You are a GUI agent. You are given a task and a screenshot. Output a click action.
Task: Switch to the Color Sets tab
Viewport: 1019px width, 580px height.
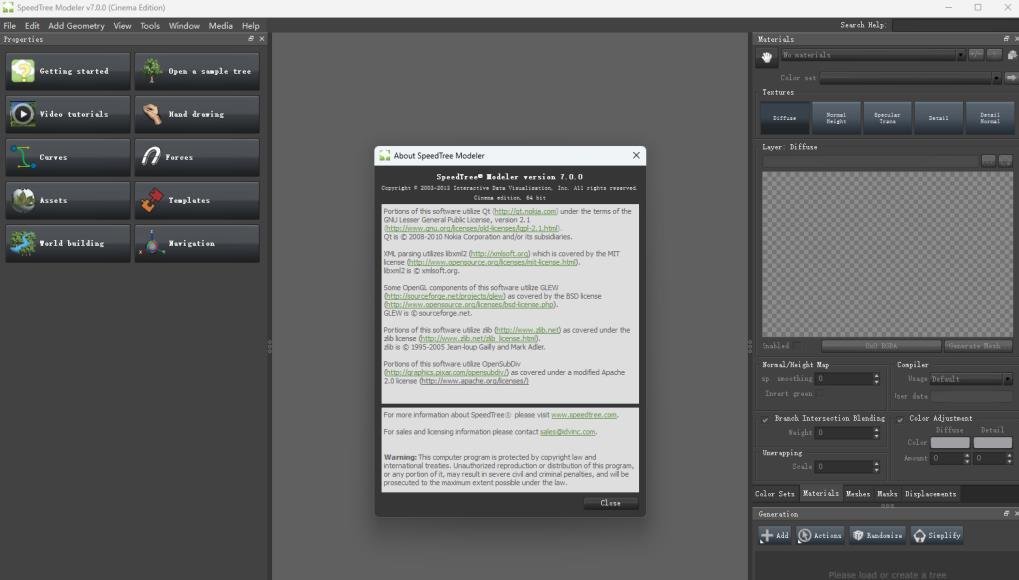[x=775, y=494]
